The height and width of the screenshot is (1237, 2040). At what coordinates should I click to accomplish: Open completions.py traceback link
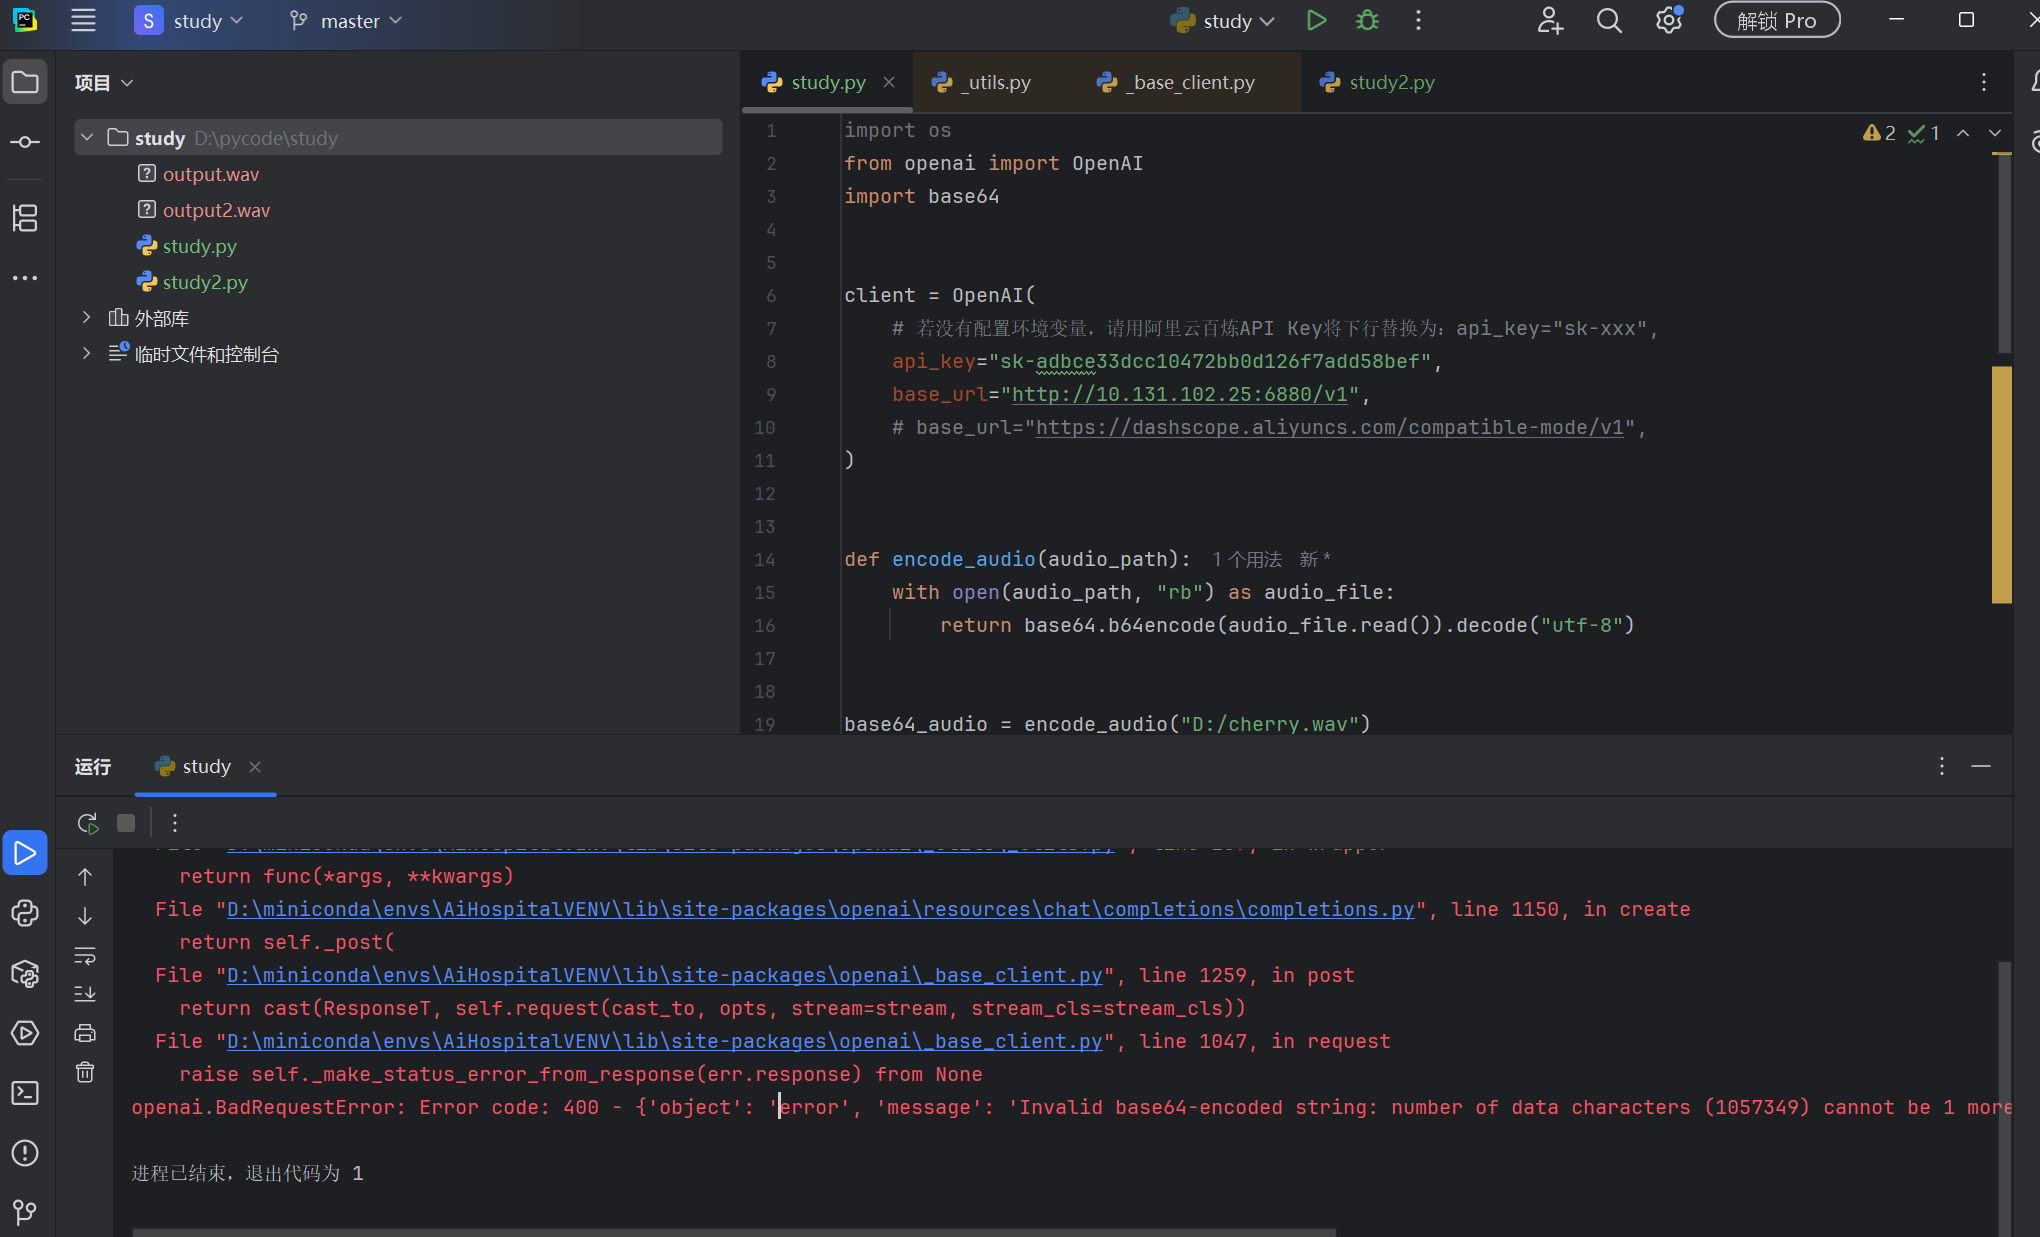point(821,909)
